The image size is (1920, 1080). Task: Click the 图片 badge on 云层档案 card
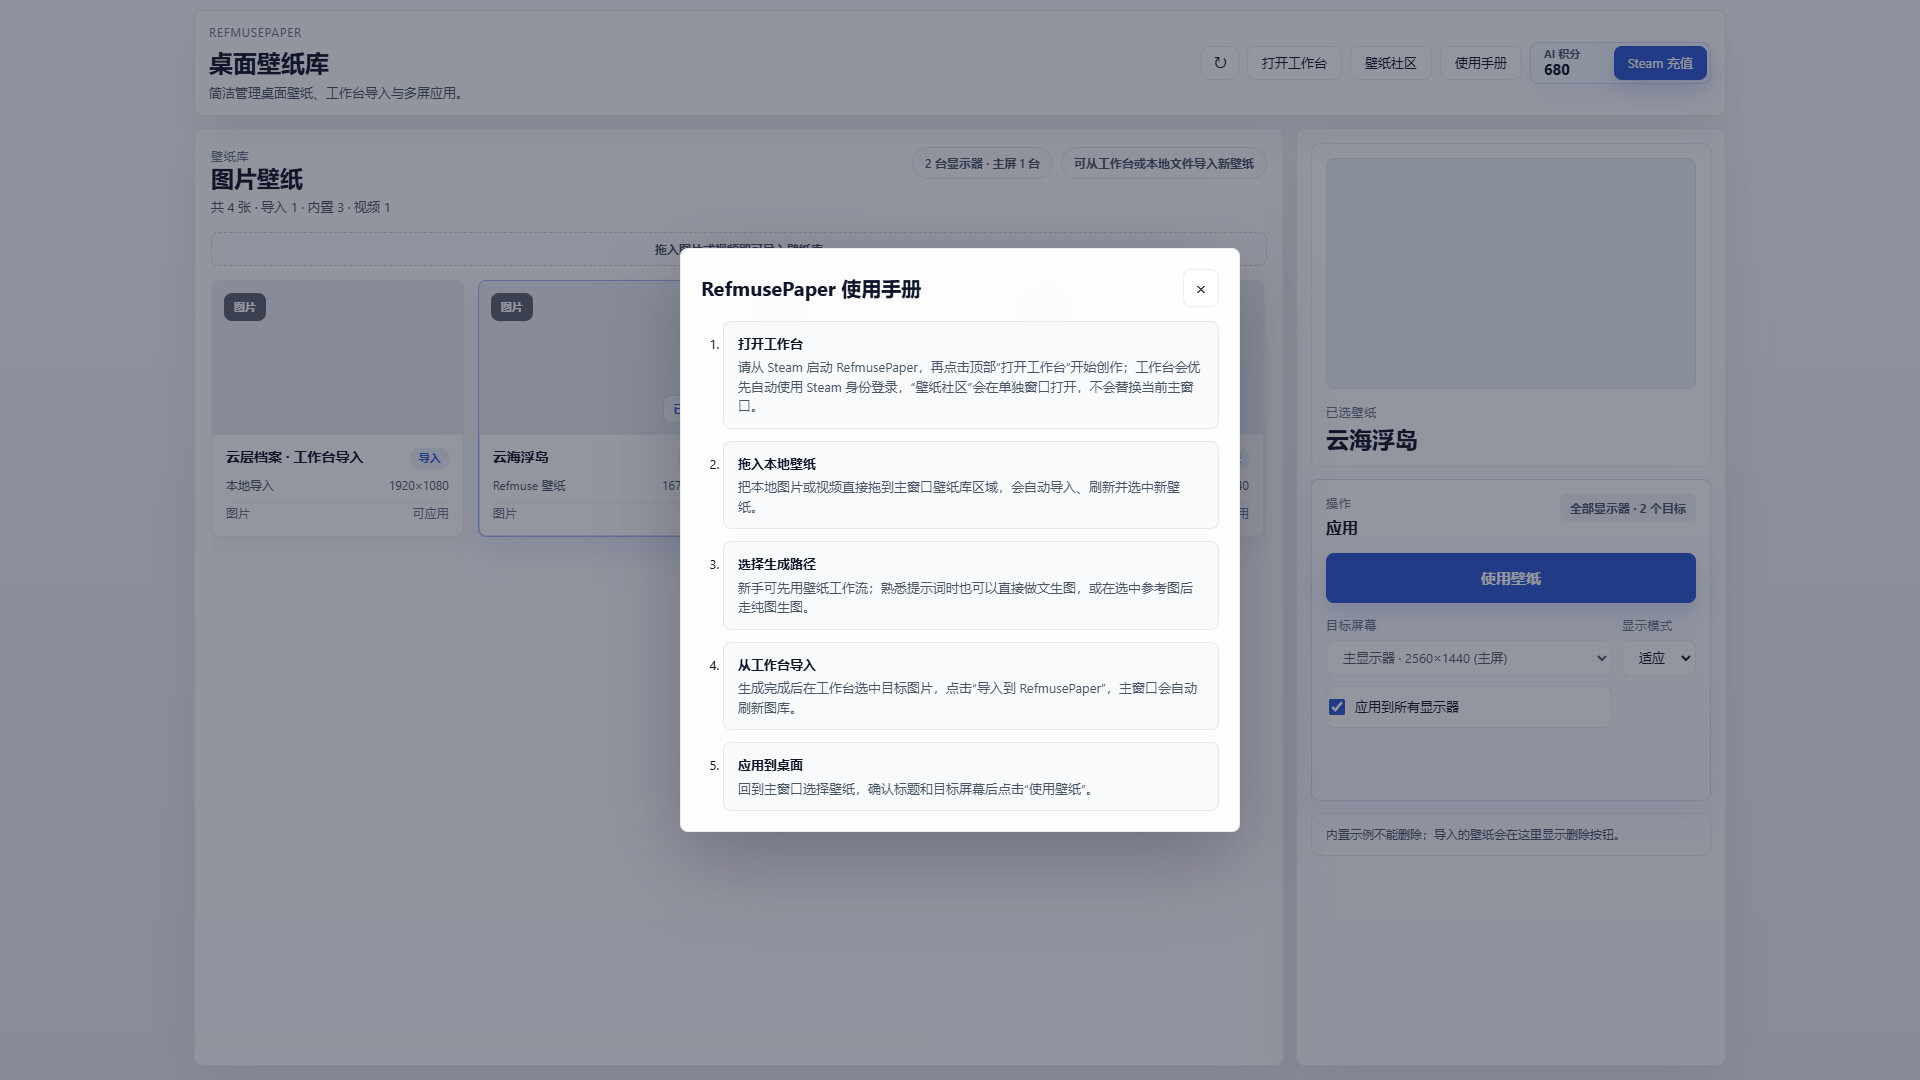pos(244,307)
